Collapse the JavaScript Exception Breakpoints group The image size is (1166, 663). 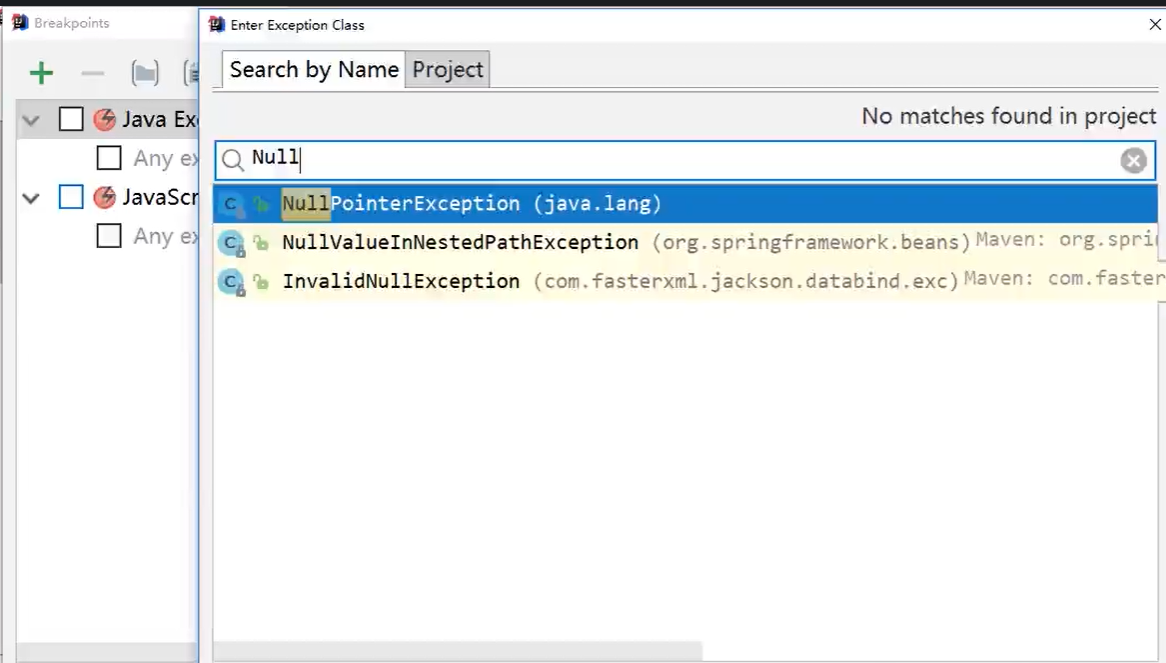point(30,197)
